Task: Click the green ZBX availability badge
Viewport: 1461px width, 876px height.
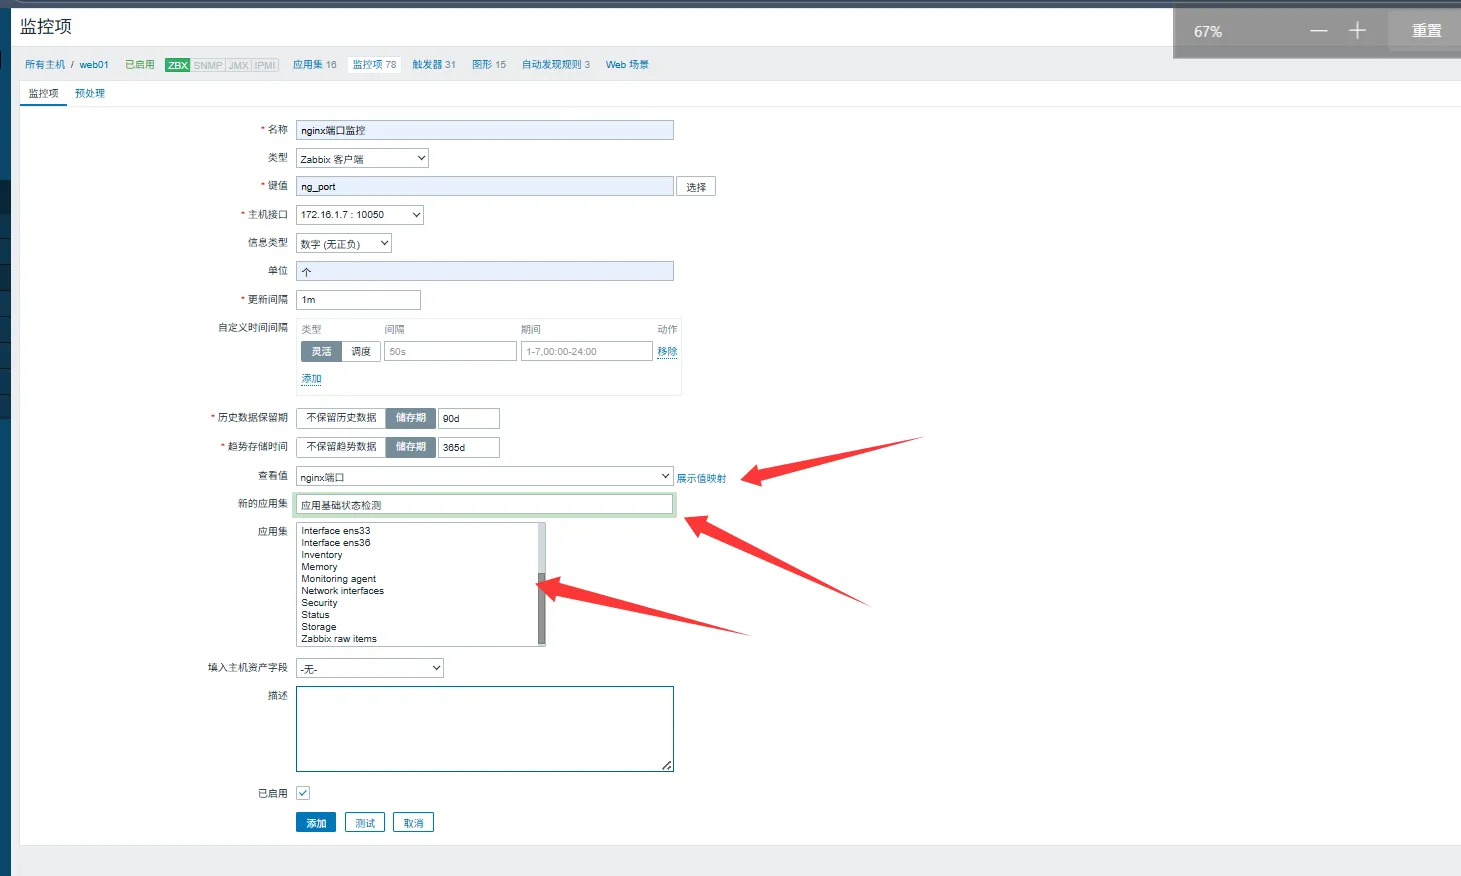Action: pos(178,65)
